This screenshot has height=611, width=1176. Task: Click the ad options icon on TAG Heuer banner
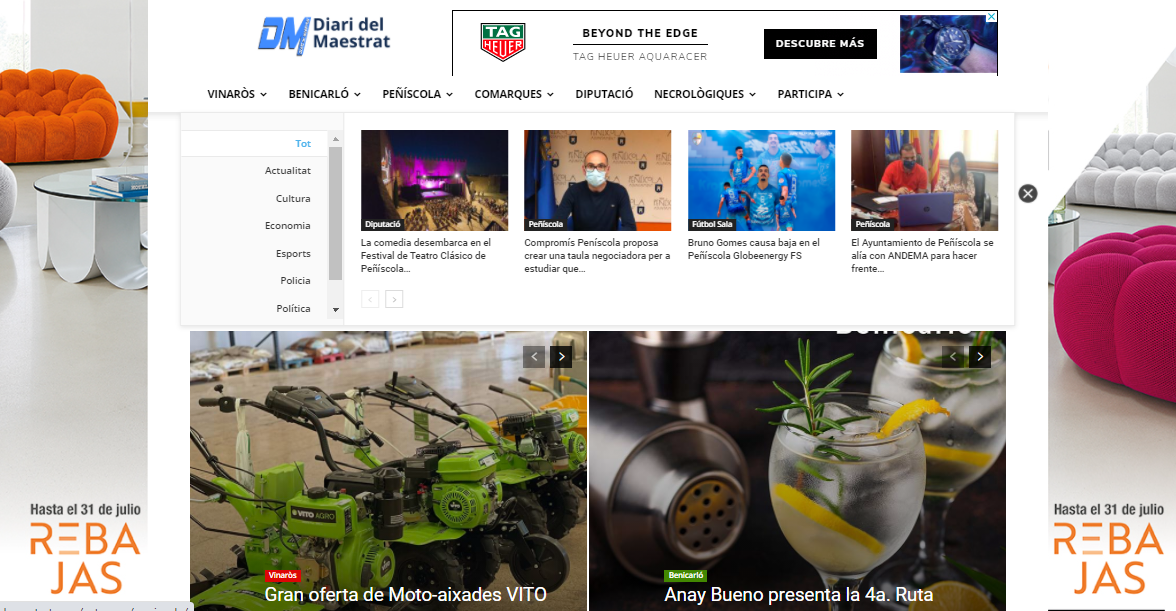click(992, 16)
